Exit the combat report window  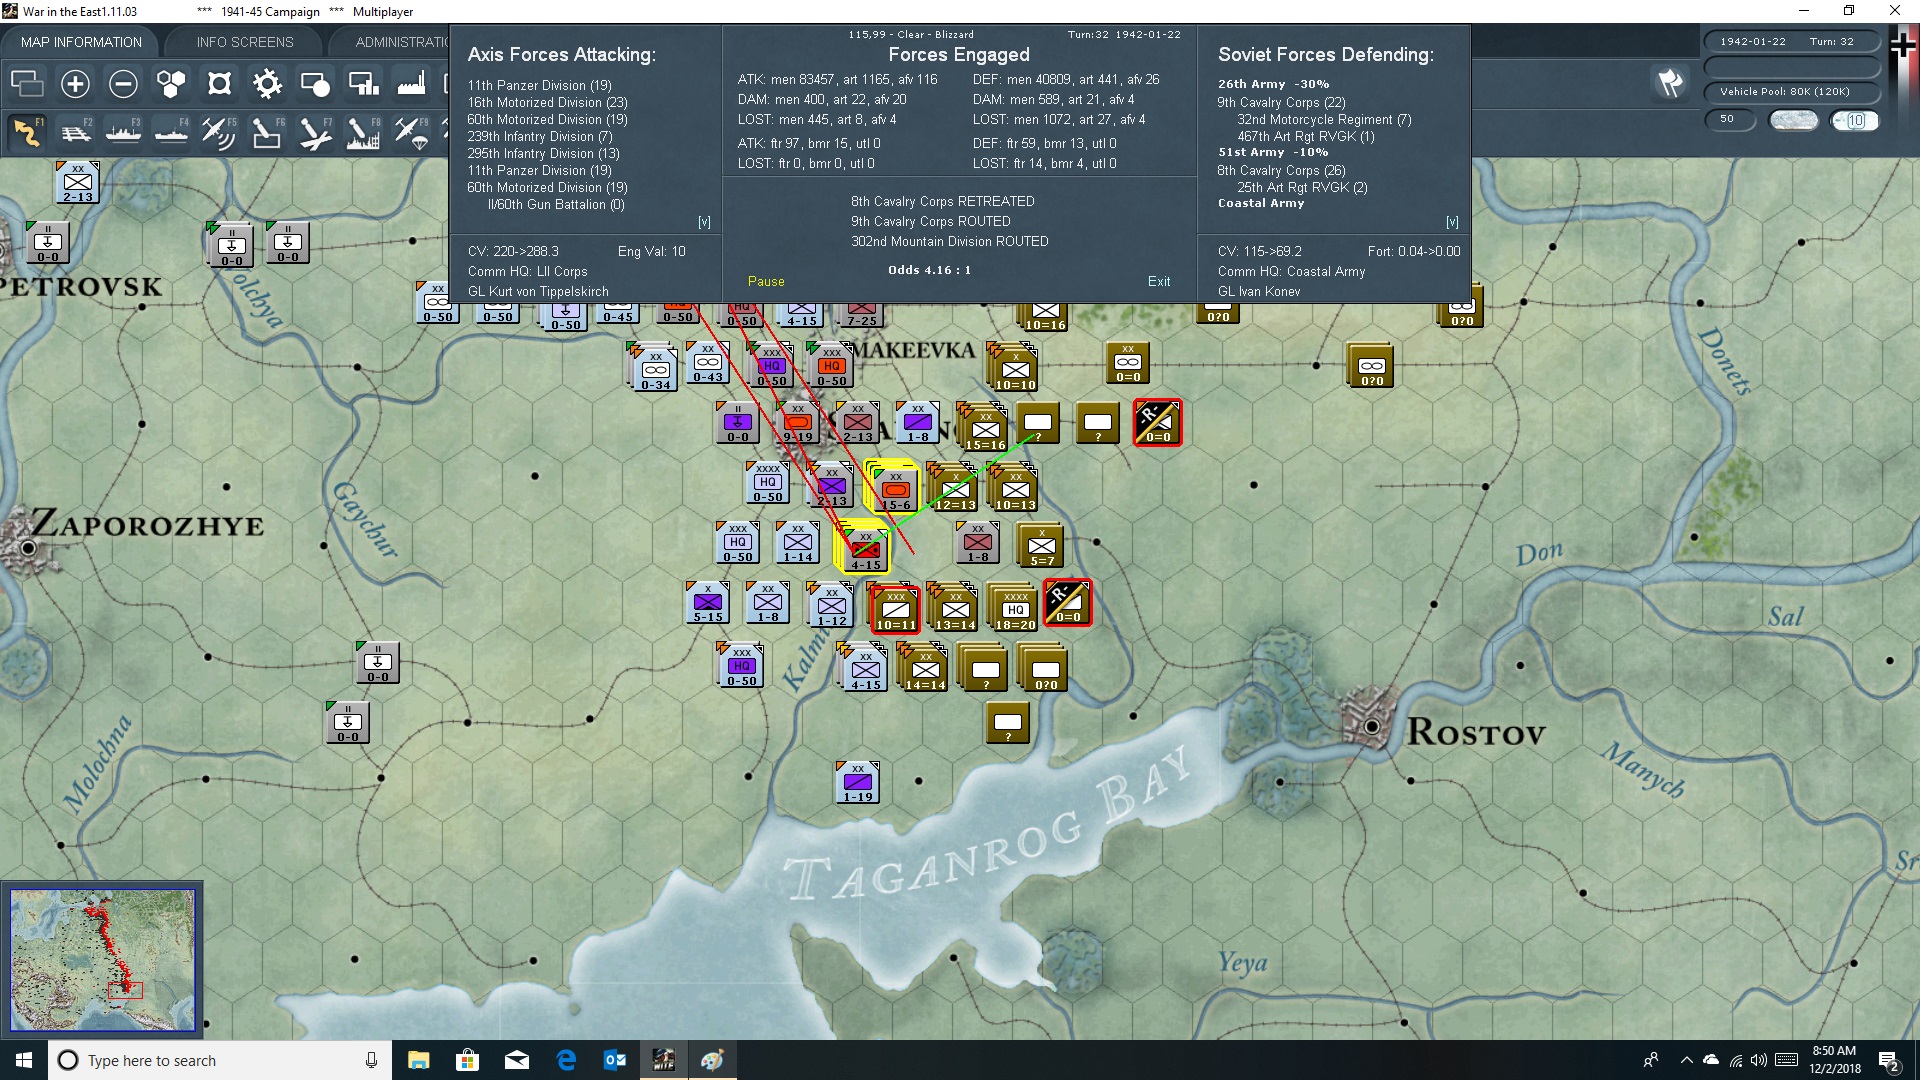[1159, 282]
